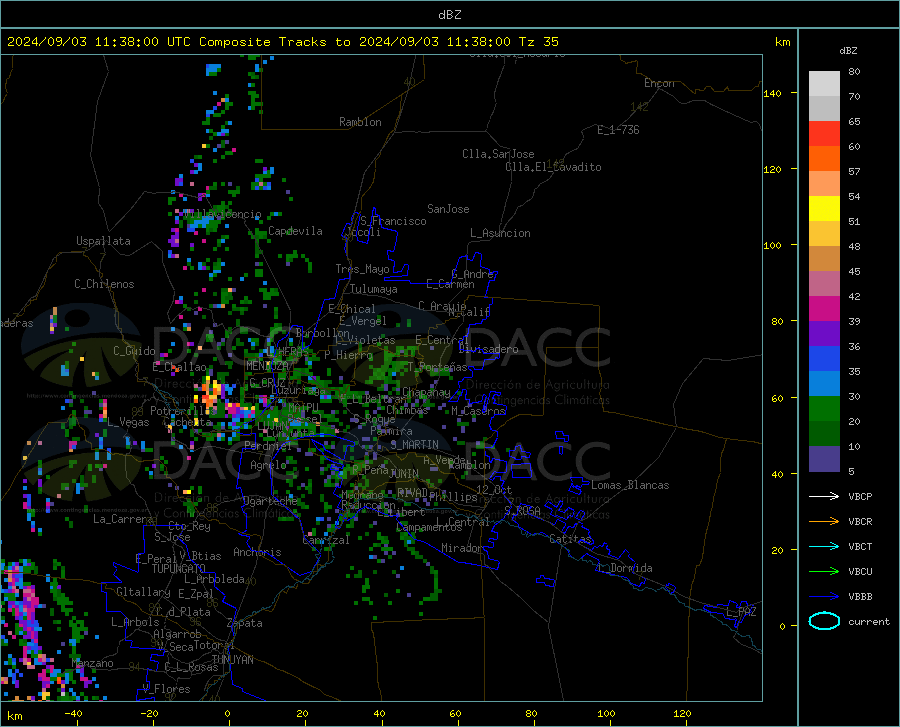
Task: Click the 'Lomas_Blancas' place label
Action: [x=630, y=485]
